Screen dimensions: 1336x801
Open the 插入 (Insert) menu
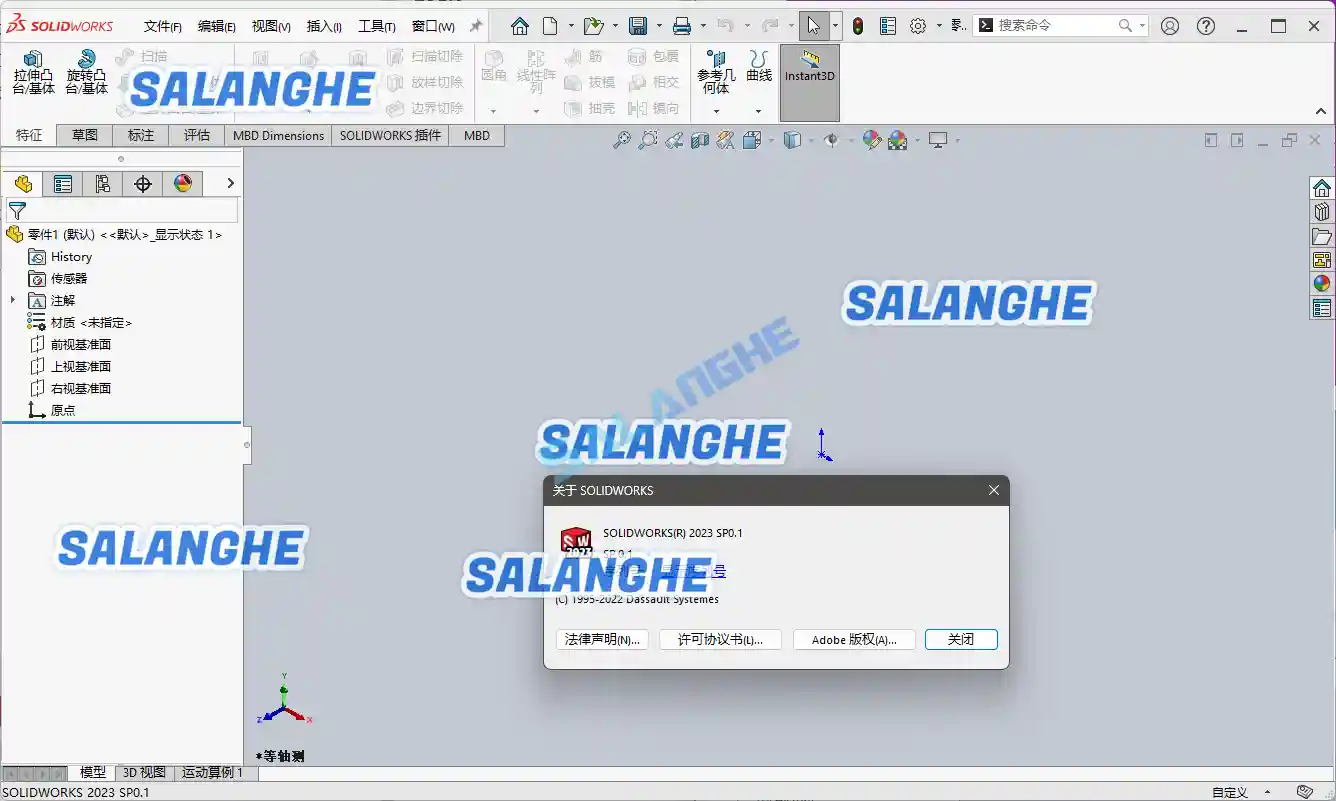322,26
